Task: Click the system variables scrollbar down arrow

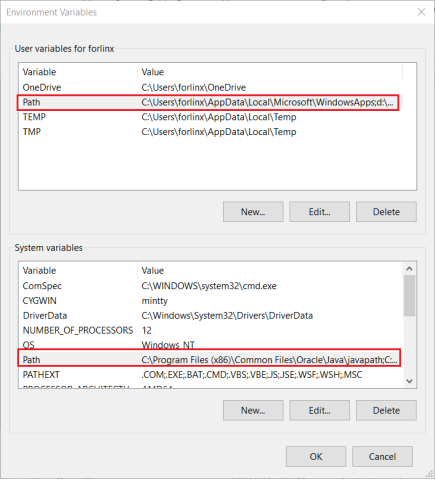Action: (x=410, y=381)
